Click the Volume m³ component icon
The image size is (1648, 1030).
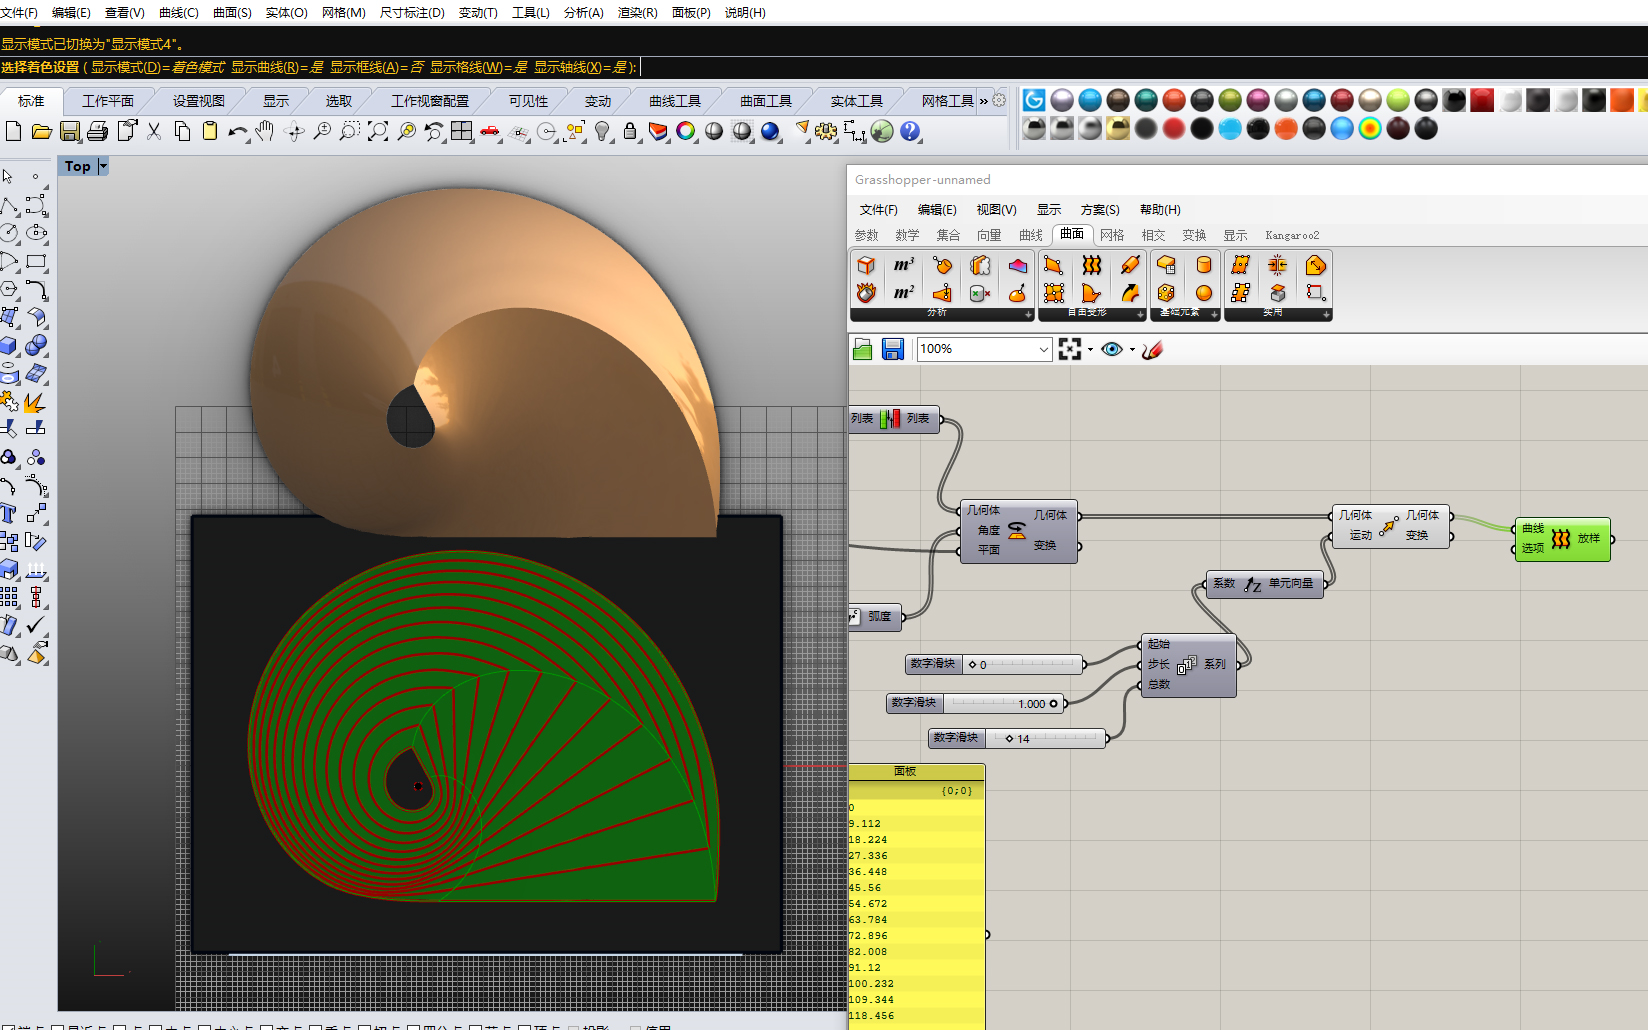903,265
